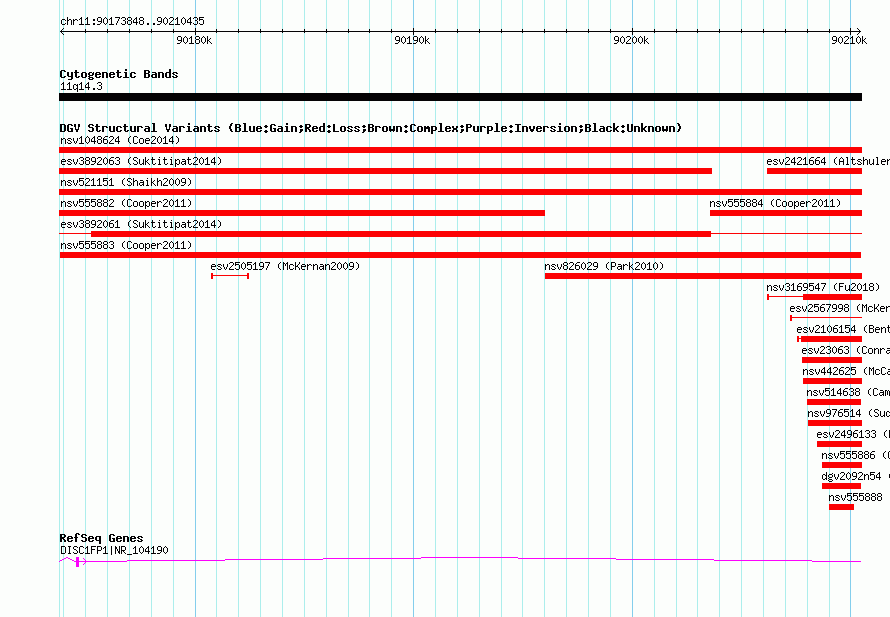The image size is (890, 617).
Task: Open variant nsv826029 (Park2010) label
Action: point(604,266)
